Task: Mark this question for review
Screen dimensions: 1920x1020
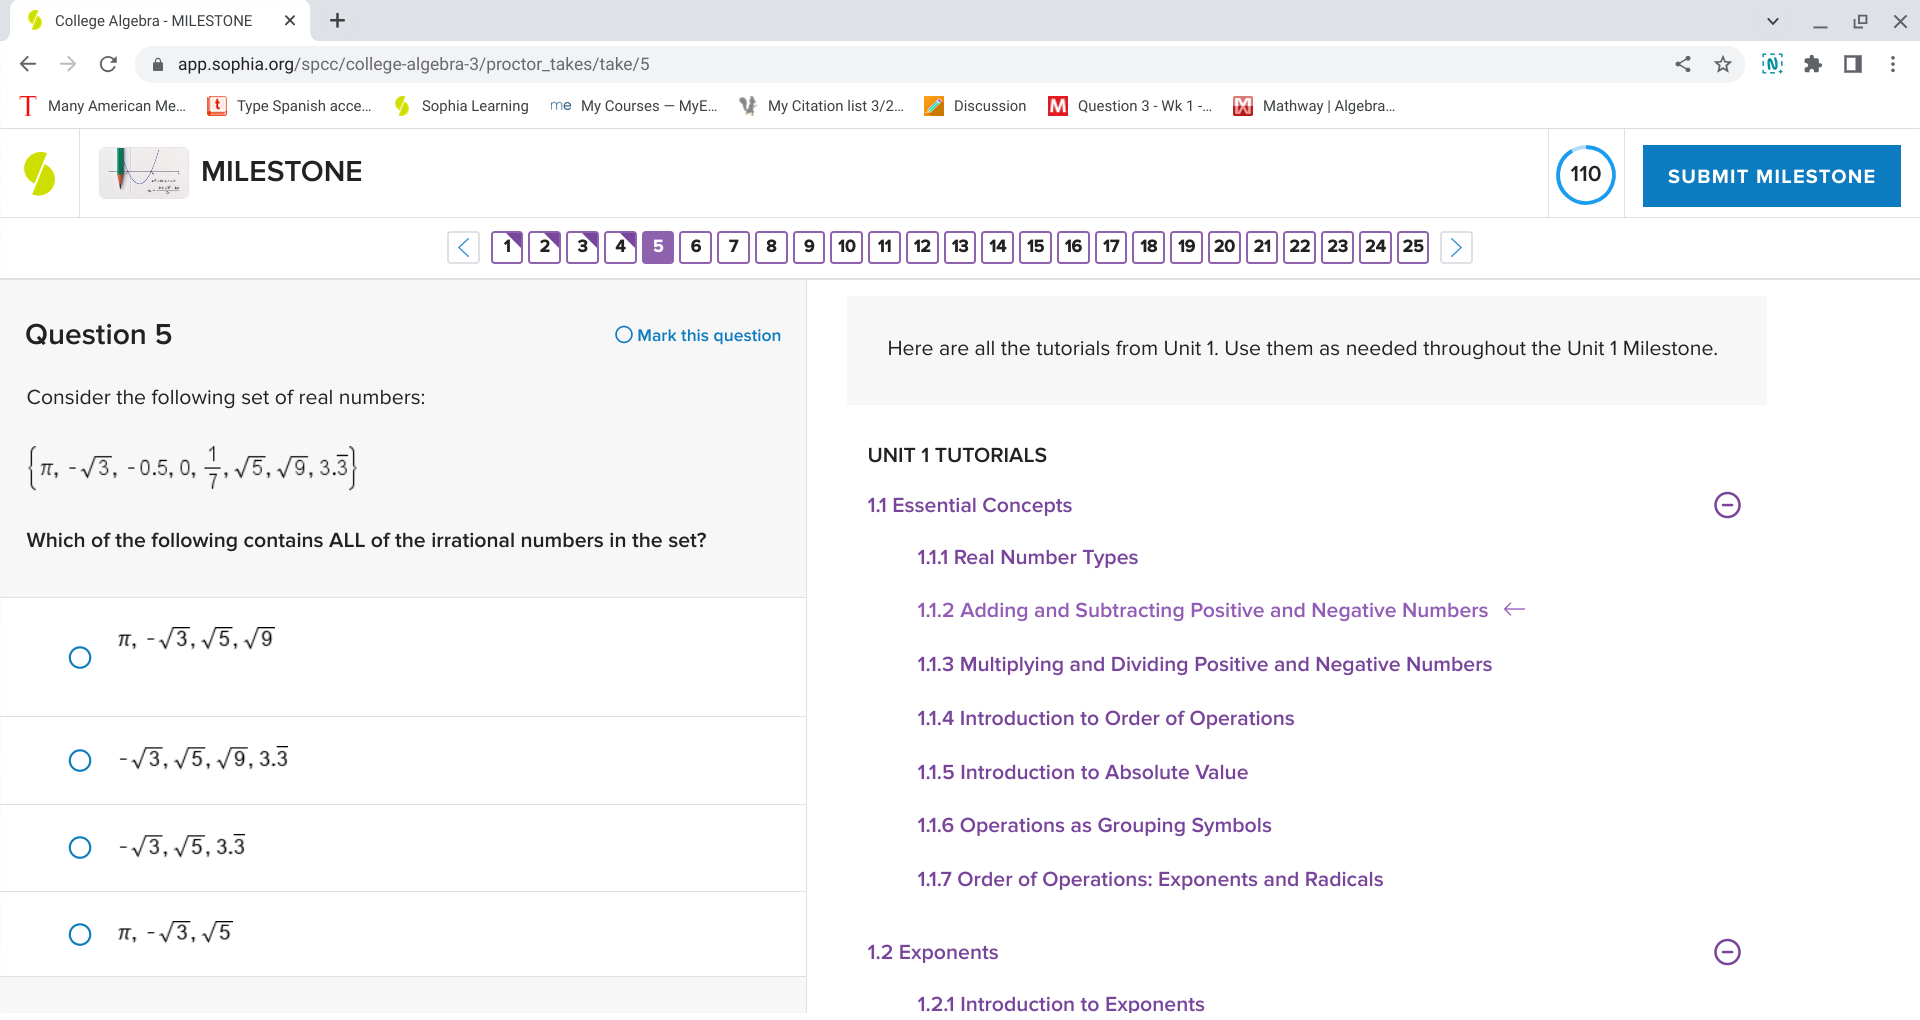Action: [698, 335]
